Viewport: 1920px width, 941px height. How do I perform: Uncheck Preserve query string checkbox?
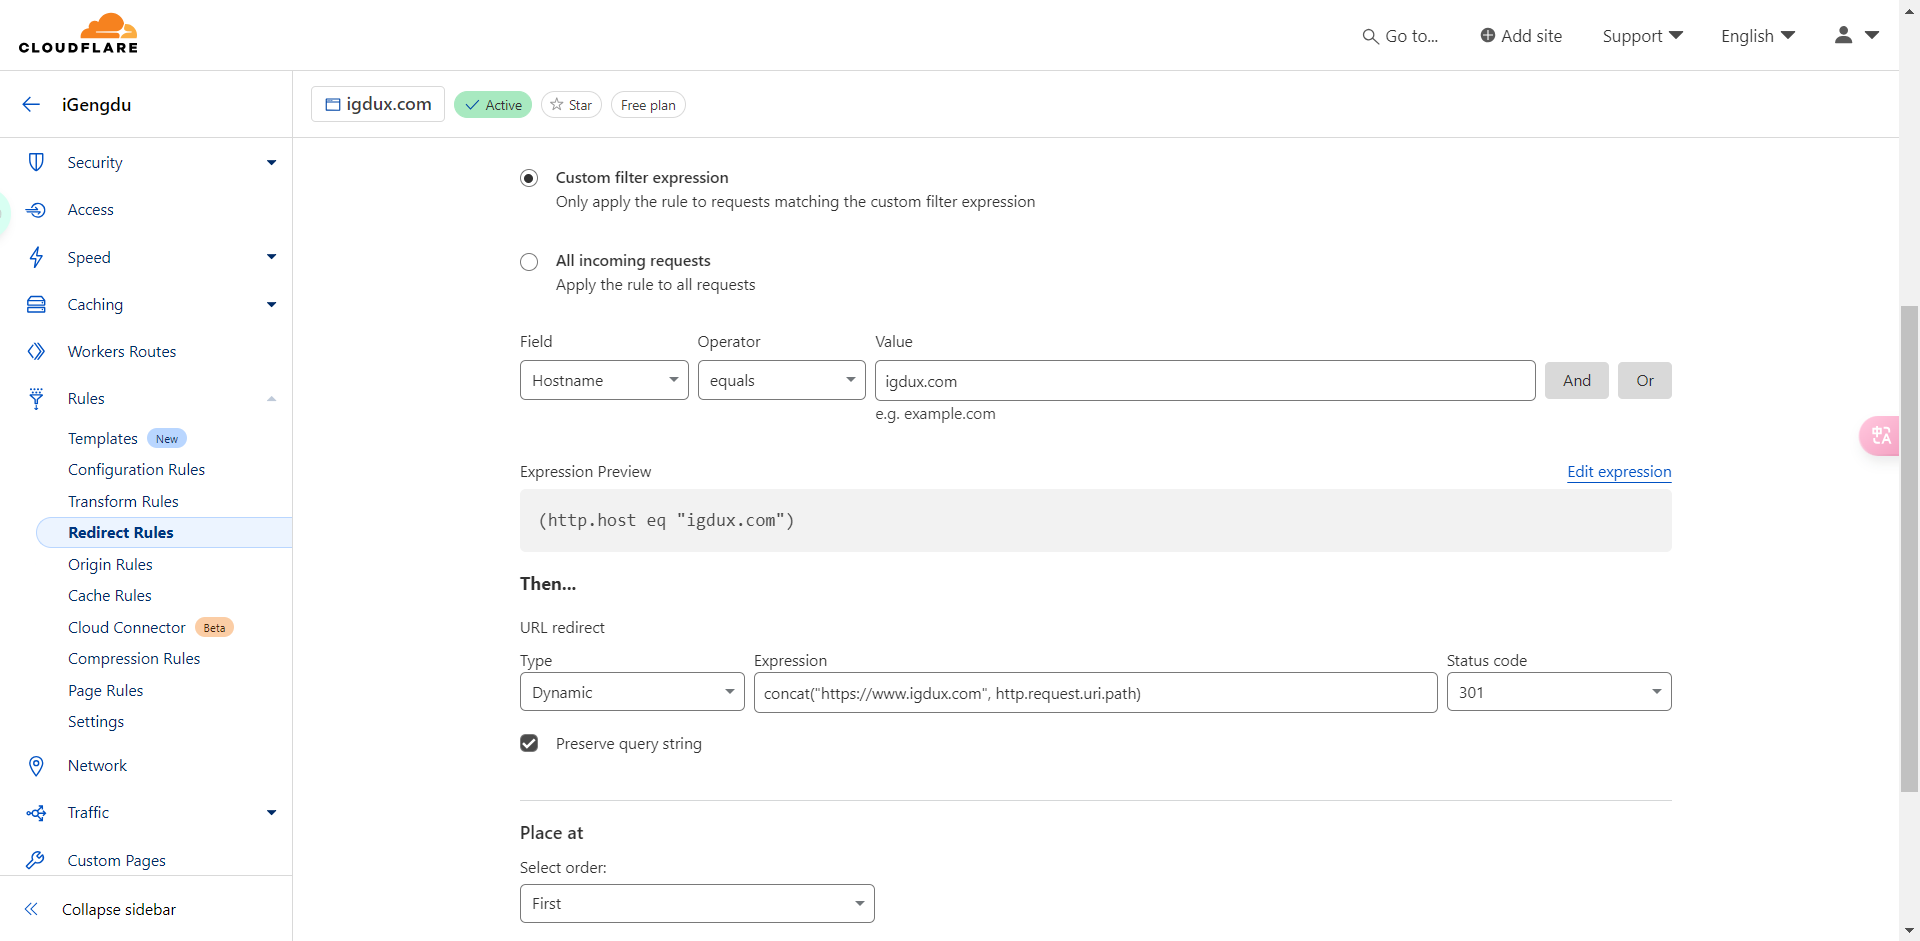[x=529, y=743]
